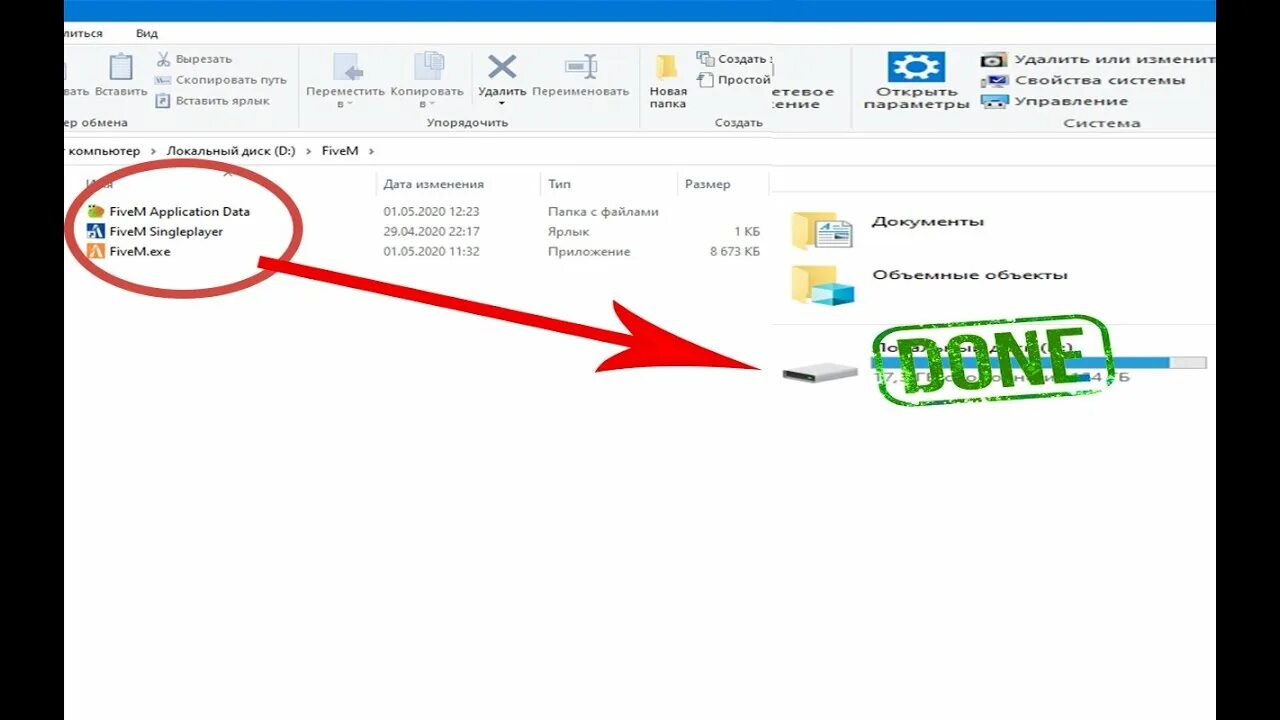
Task: Sort by Дата изменения column header
Action: coord(434,184)
